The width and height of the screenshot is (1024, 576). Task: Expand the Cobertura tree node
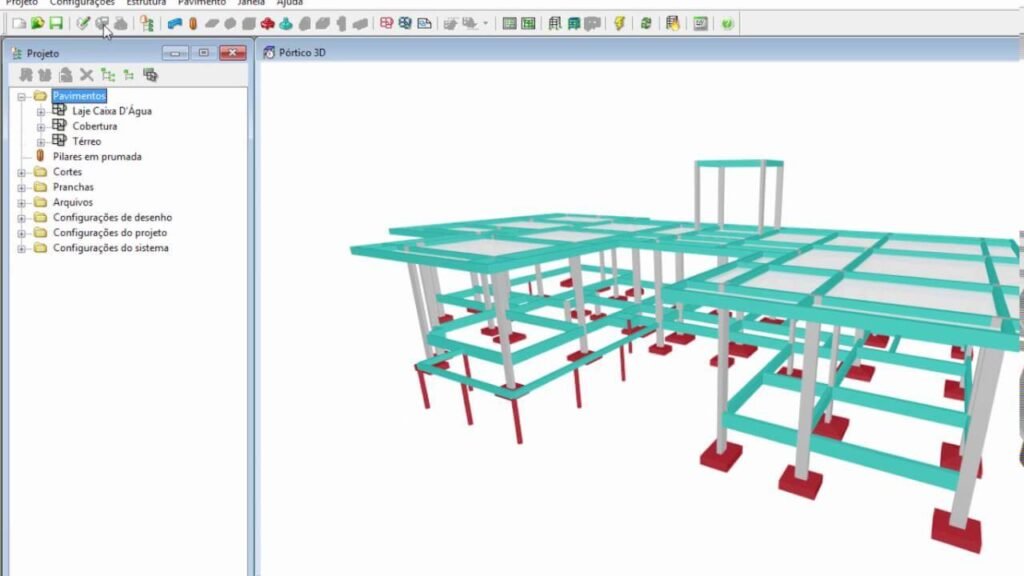coord(40,127)
